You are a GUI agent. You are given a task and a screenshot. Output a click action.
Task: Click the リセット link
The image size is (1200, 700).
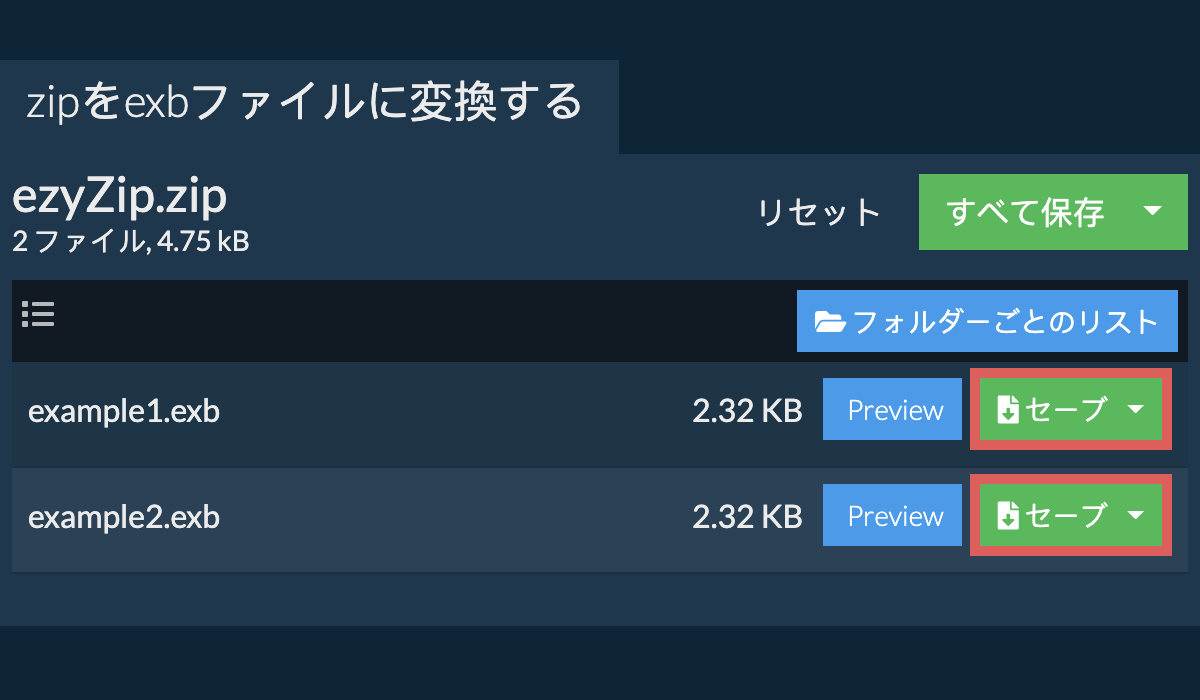819,212
